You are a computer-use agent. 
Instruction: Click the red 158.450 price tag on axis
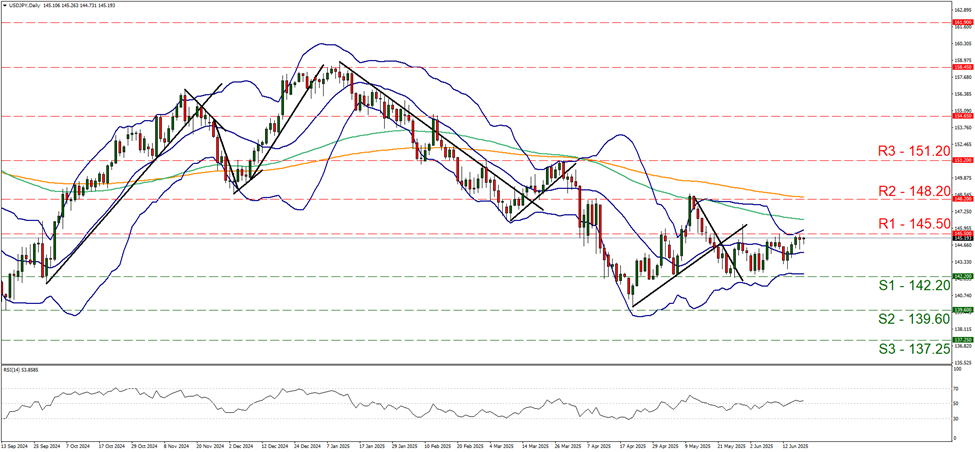[960, 67]
